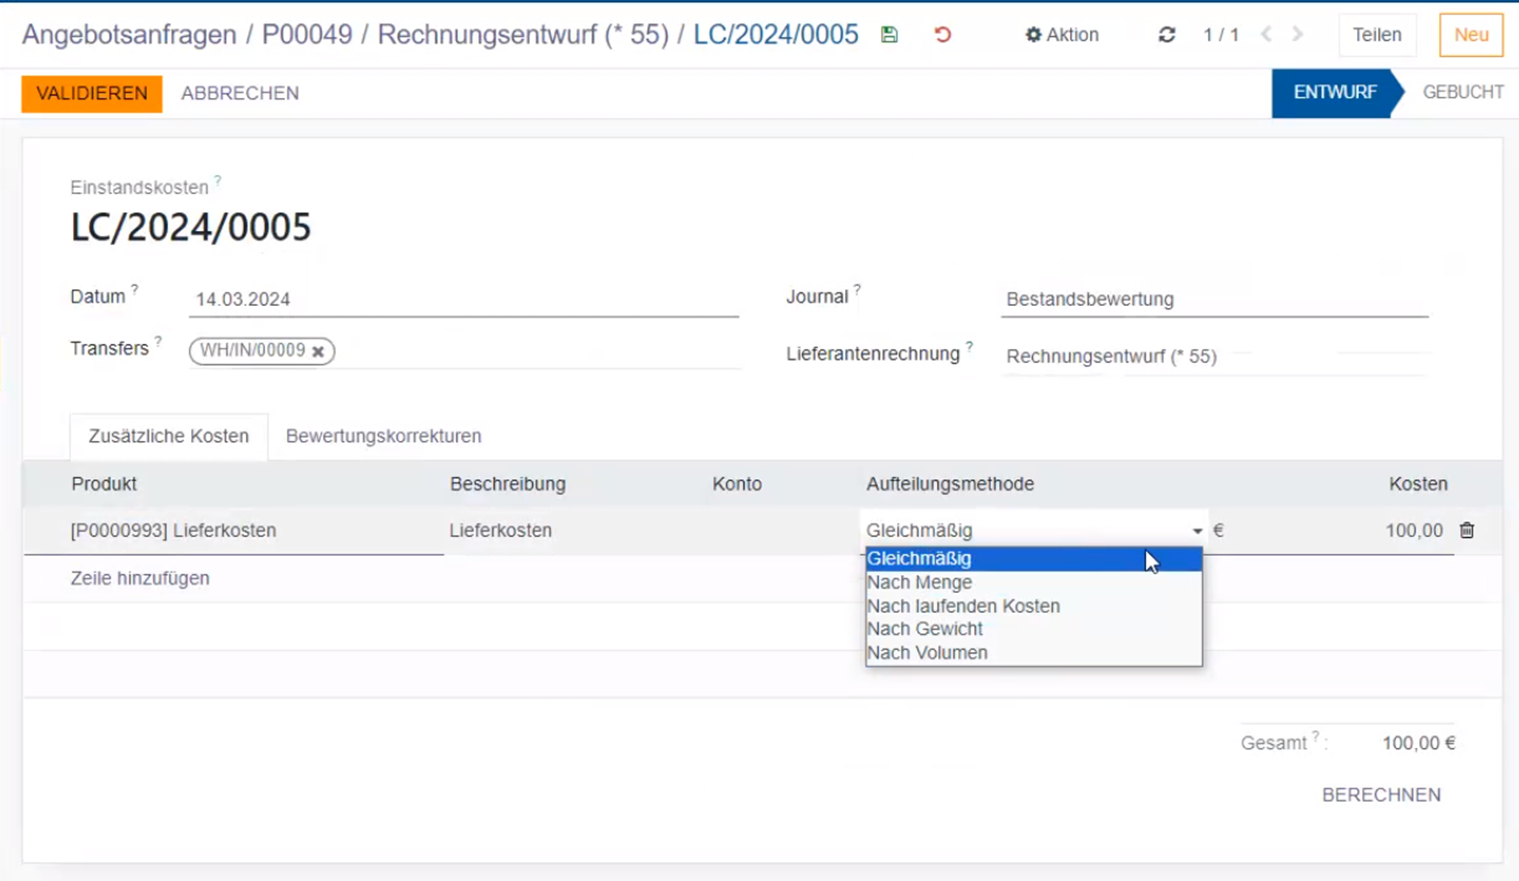The image size is (1519, 881).
Task: Switch to Bewertungskorrekturen tab
Action: 383,436
